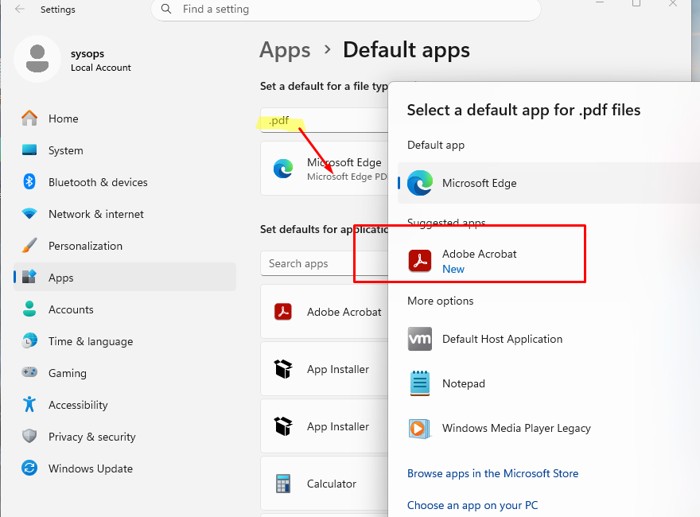The height and width of the screenshot is (517, 700).
Task: Open the System settings label
Action: (66, 150)
